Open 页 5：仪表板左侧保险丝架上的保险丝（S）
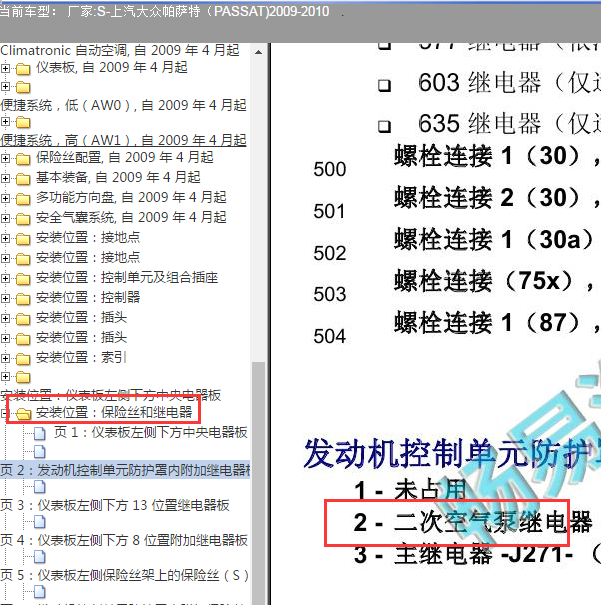Viewport: 601px width, 605px height. (124, 575)
